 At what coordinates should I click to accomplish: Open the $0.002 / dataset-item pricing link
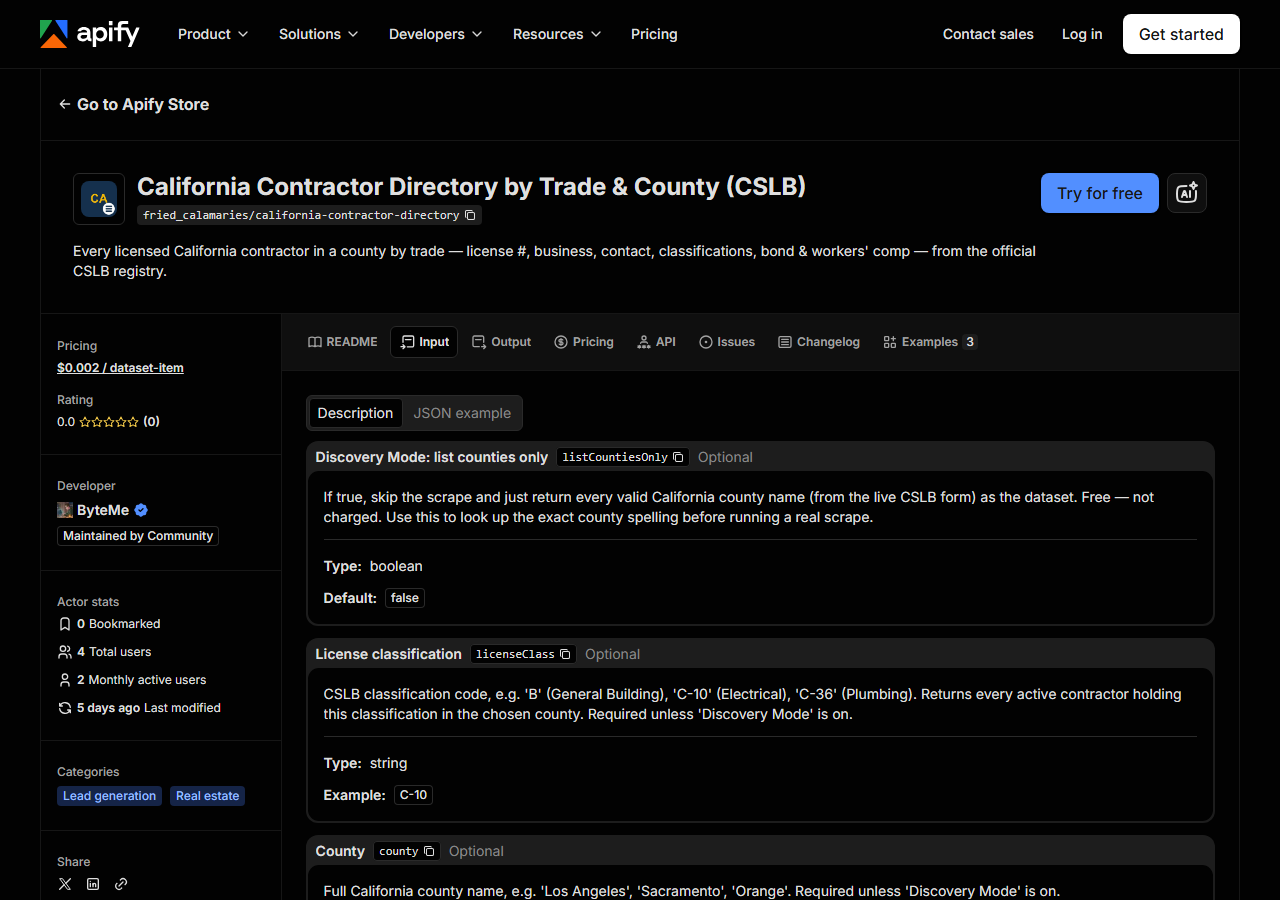(120, 368)
